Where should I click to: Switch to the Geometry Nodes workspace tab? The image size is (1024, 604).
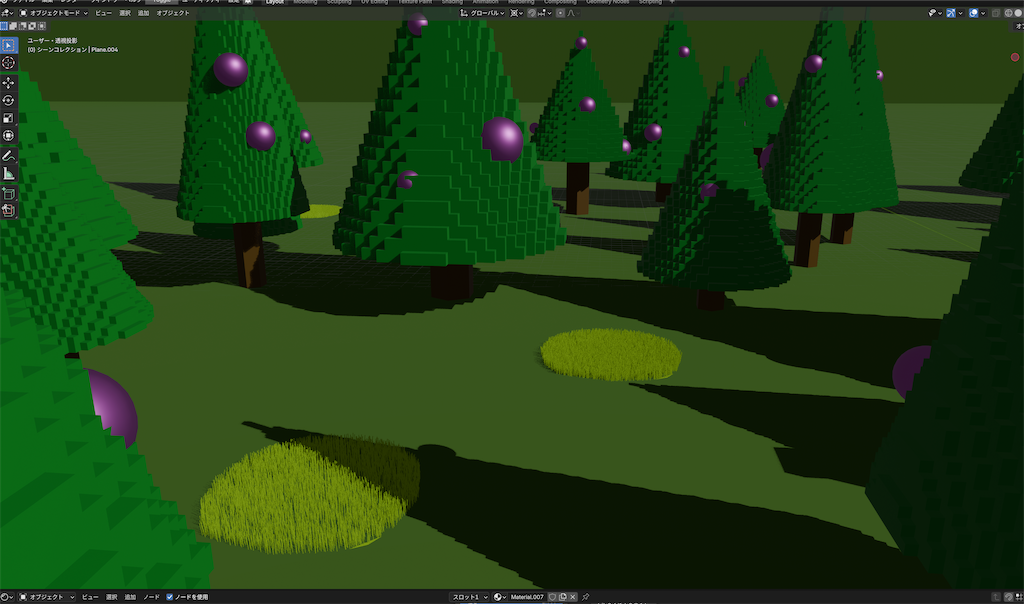[x=607, y=2]
